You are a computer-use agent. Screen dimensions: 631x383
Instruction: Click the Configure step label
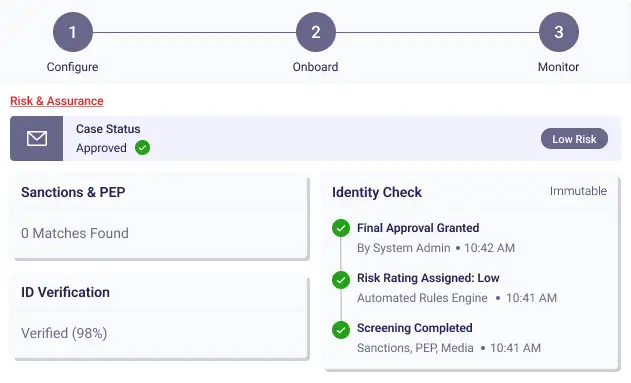72,67
